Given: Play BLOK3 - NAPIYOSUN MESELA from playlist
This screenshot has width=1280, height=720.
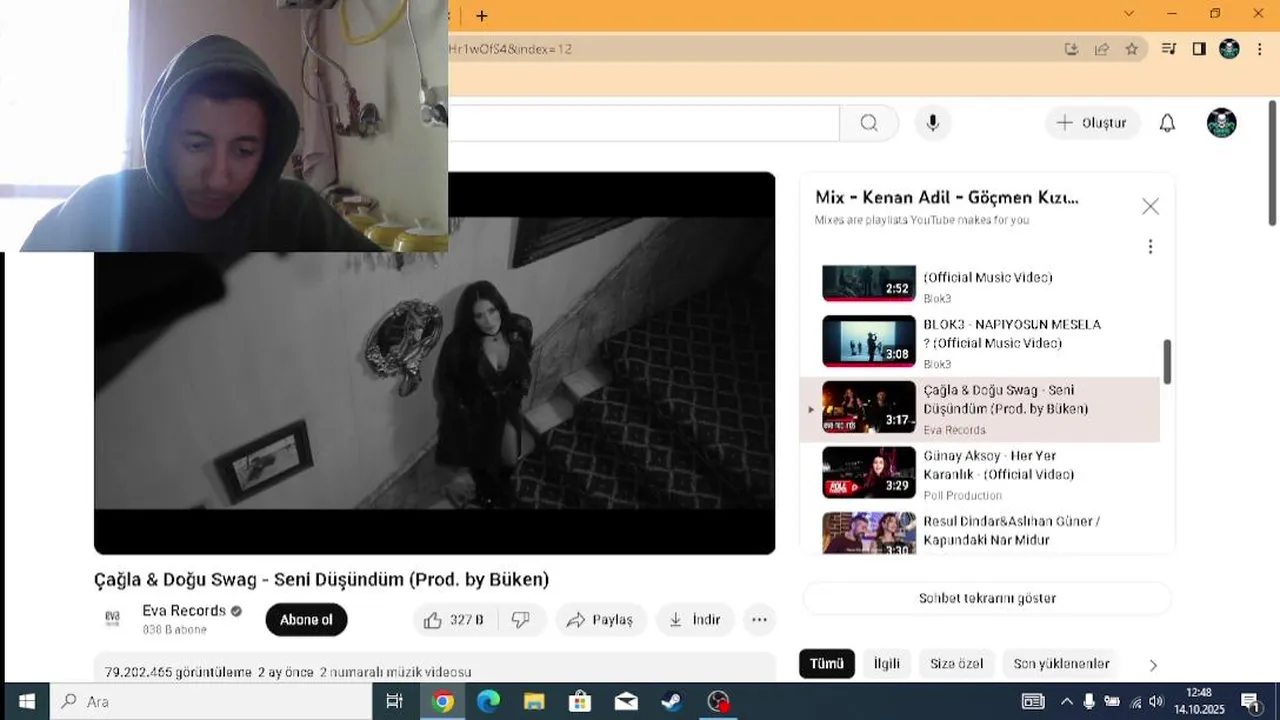Looking at the screenshot, I should (x=980, y=341).
